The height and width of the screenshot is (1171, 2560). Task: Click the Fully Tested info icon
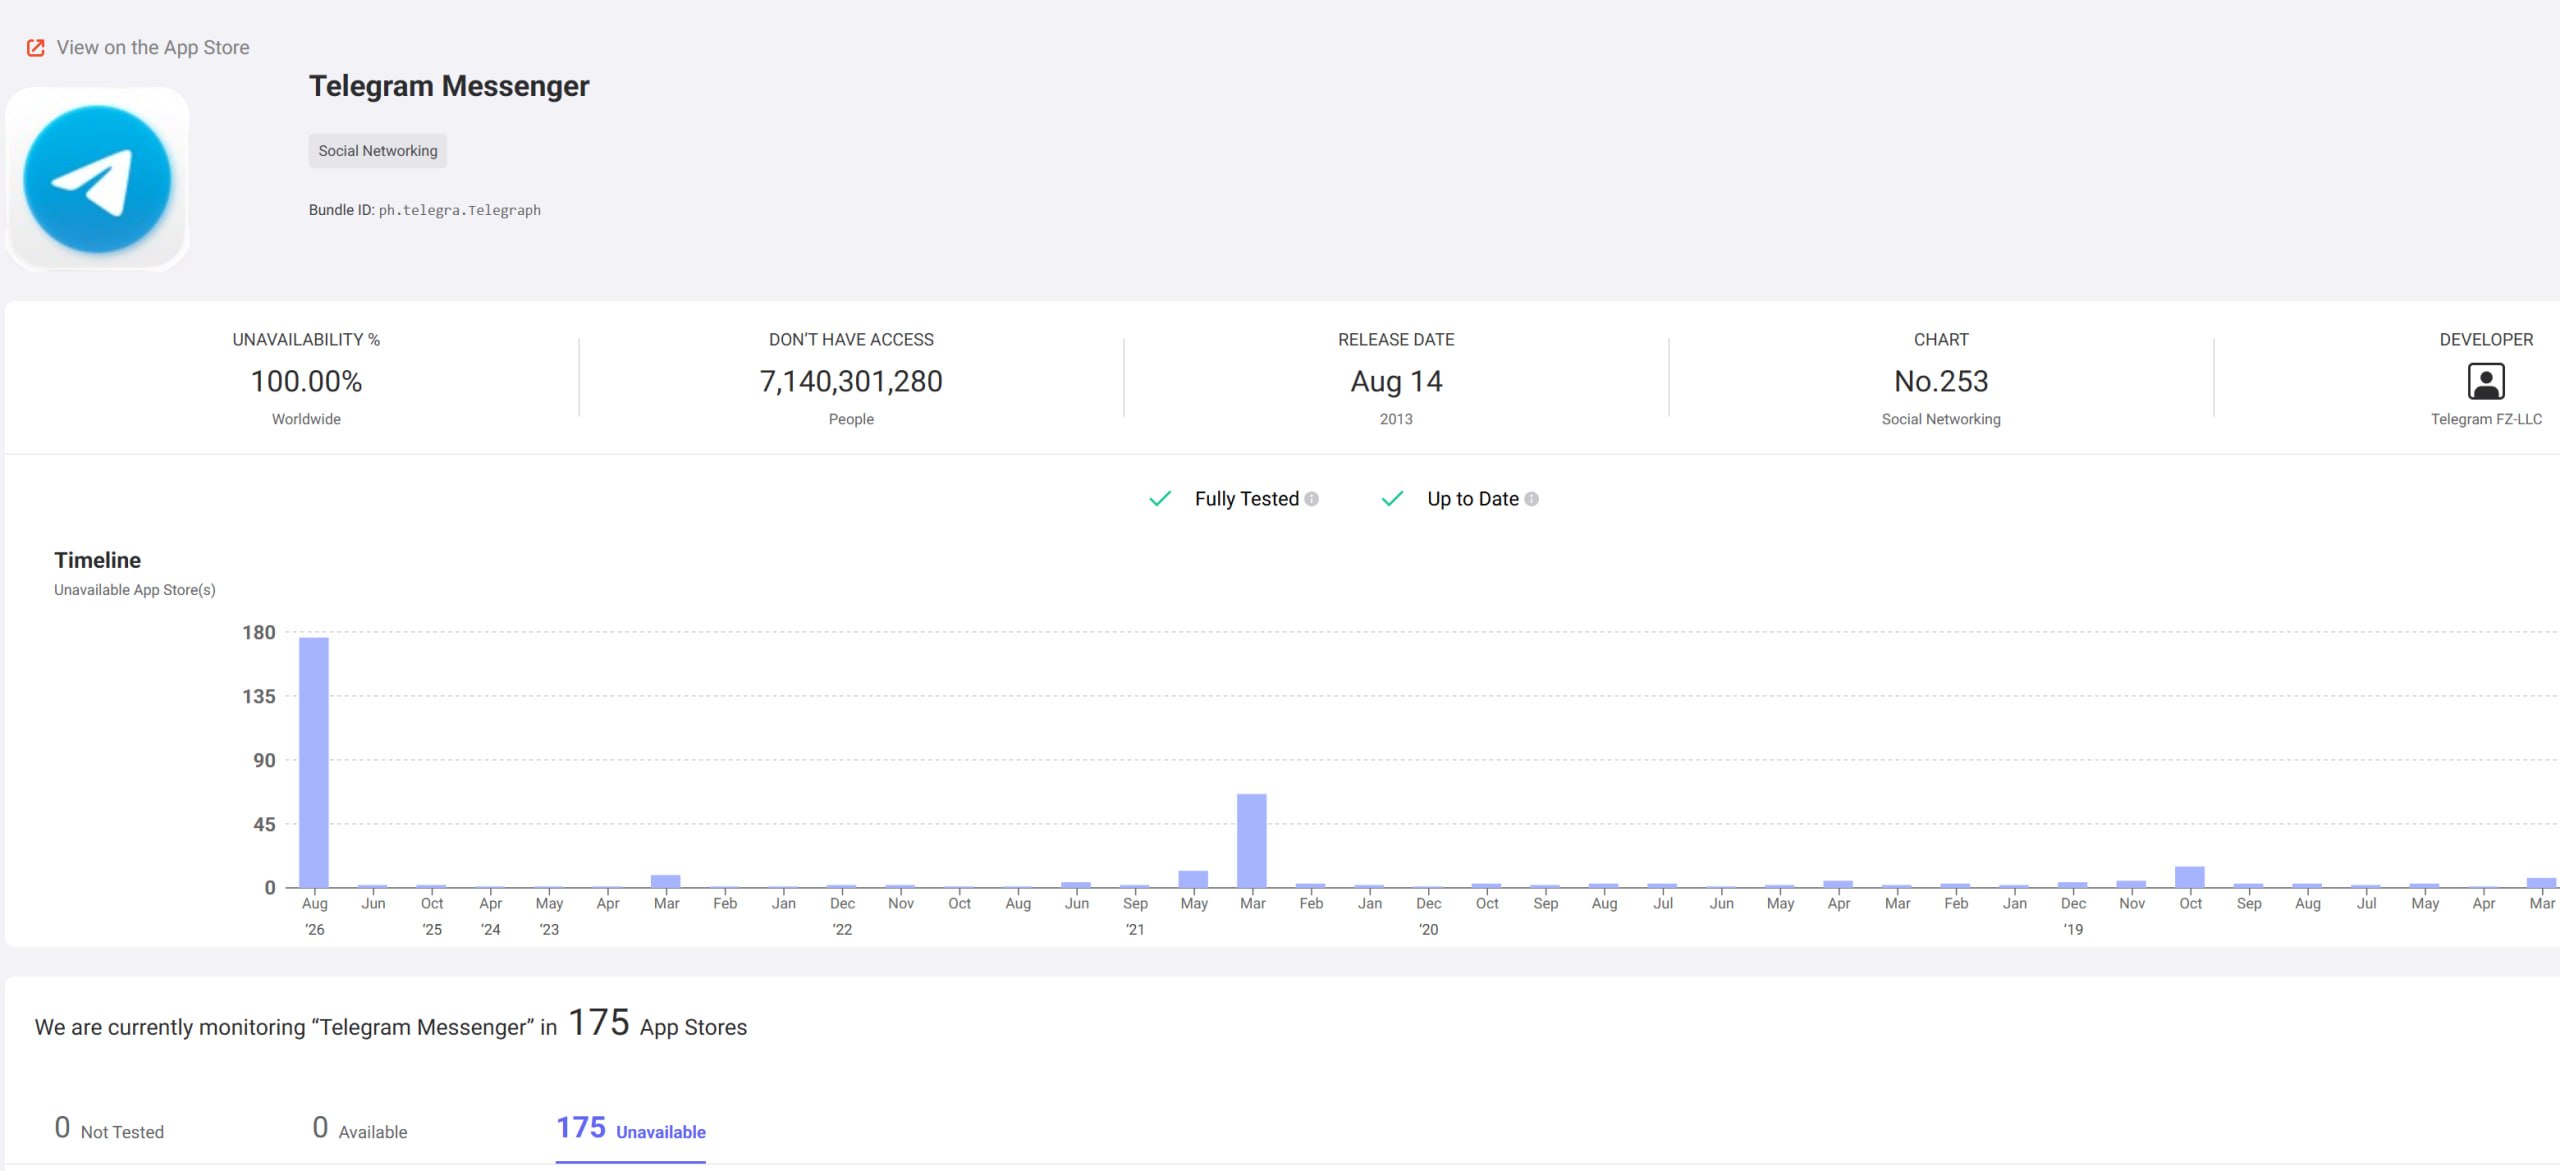click(1311, 499)
